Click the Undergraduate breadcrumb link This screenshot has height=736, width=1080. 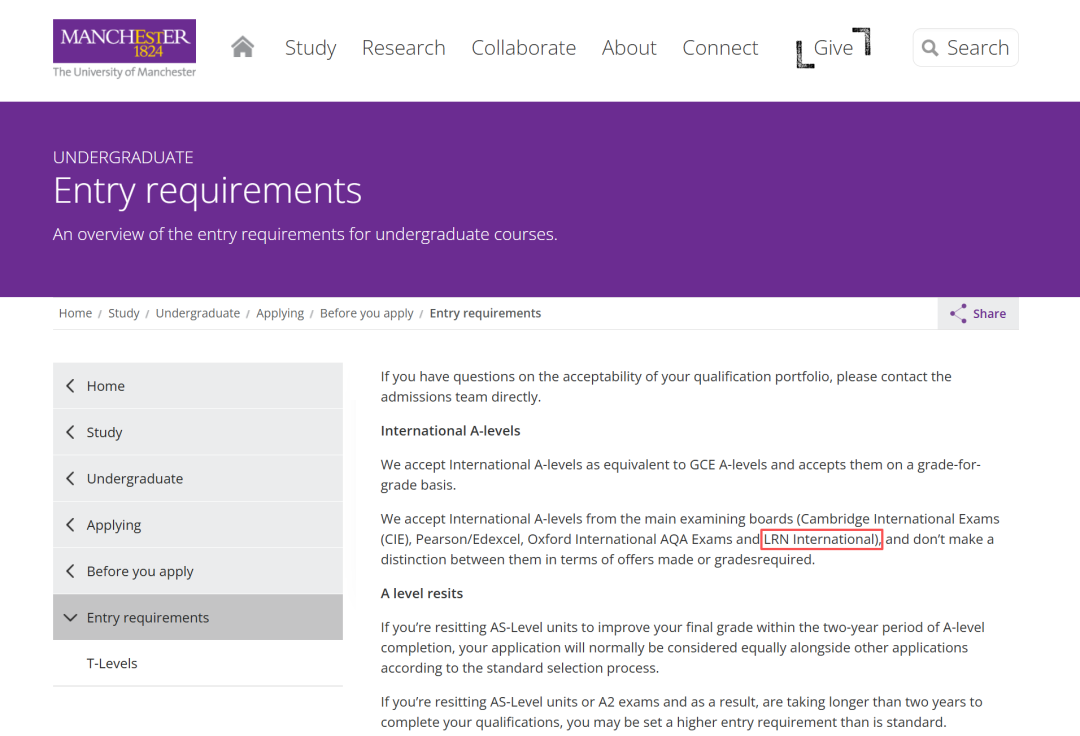[x=198, y=313]
